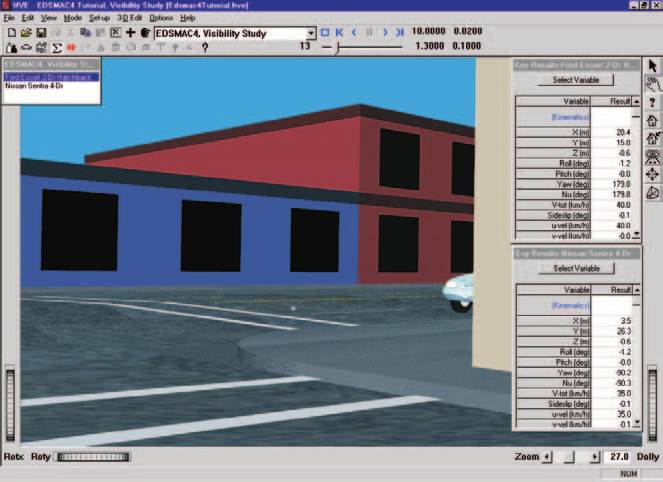Image resolution: width=663 pixels, height=482 pixels.
Task: Click the right vertical Dolly thumbwheel
Action: tap(652, 405)
